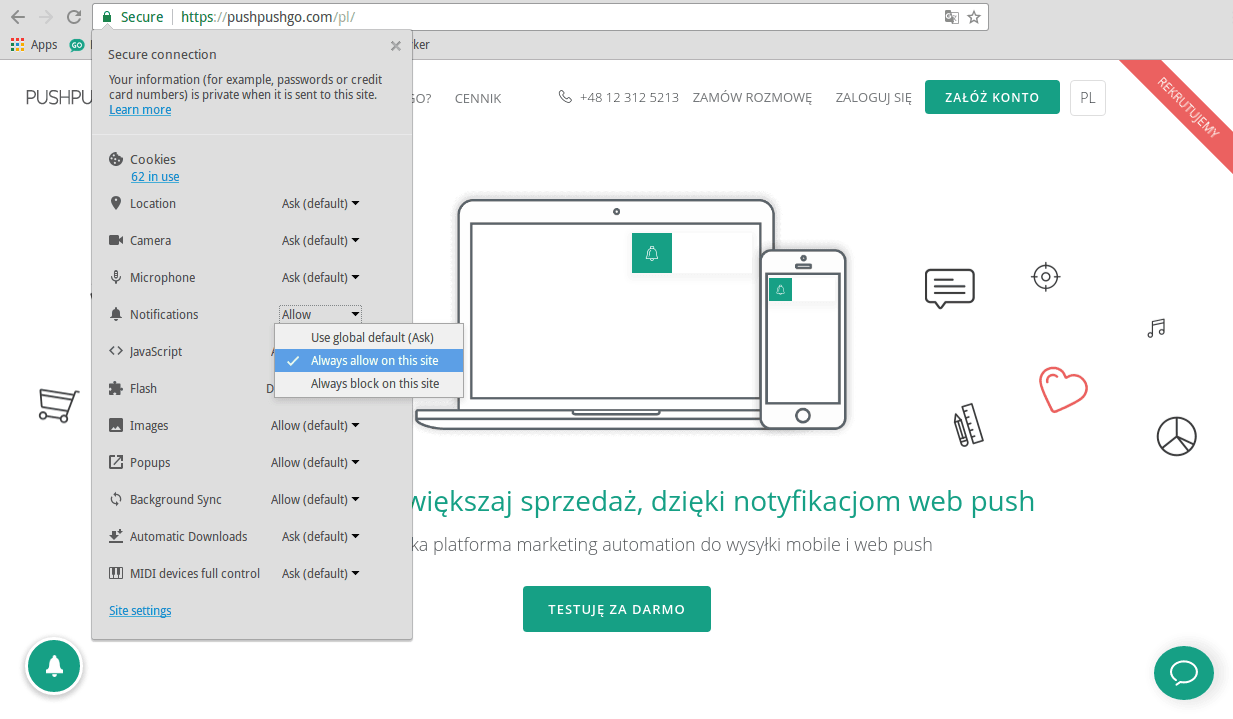Choose Always block on this site
Screen dimensions: 1233x719
pyautogui.click(x=369, y=384)
